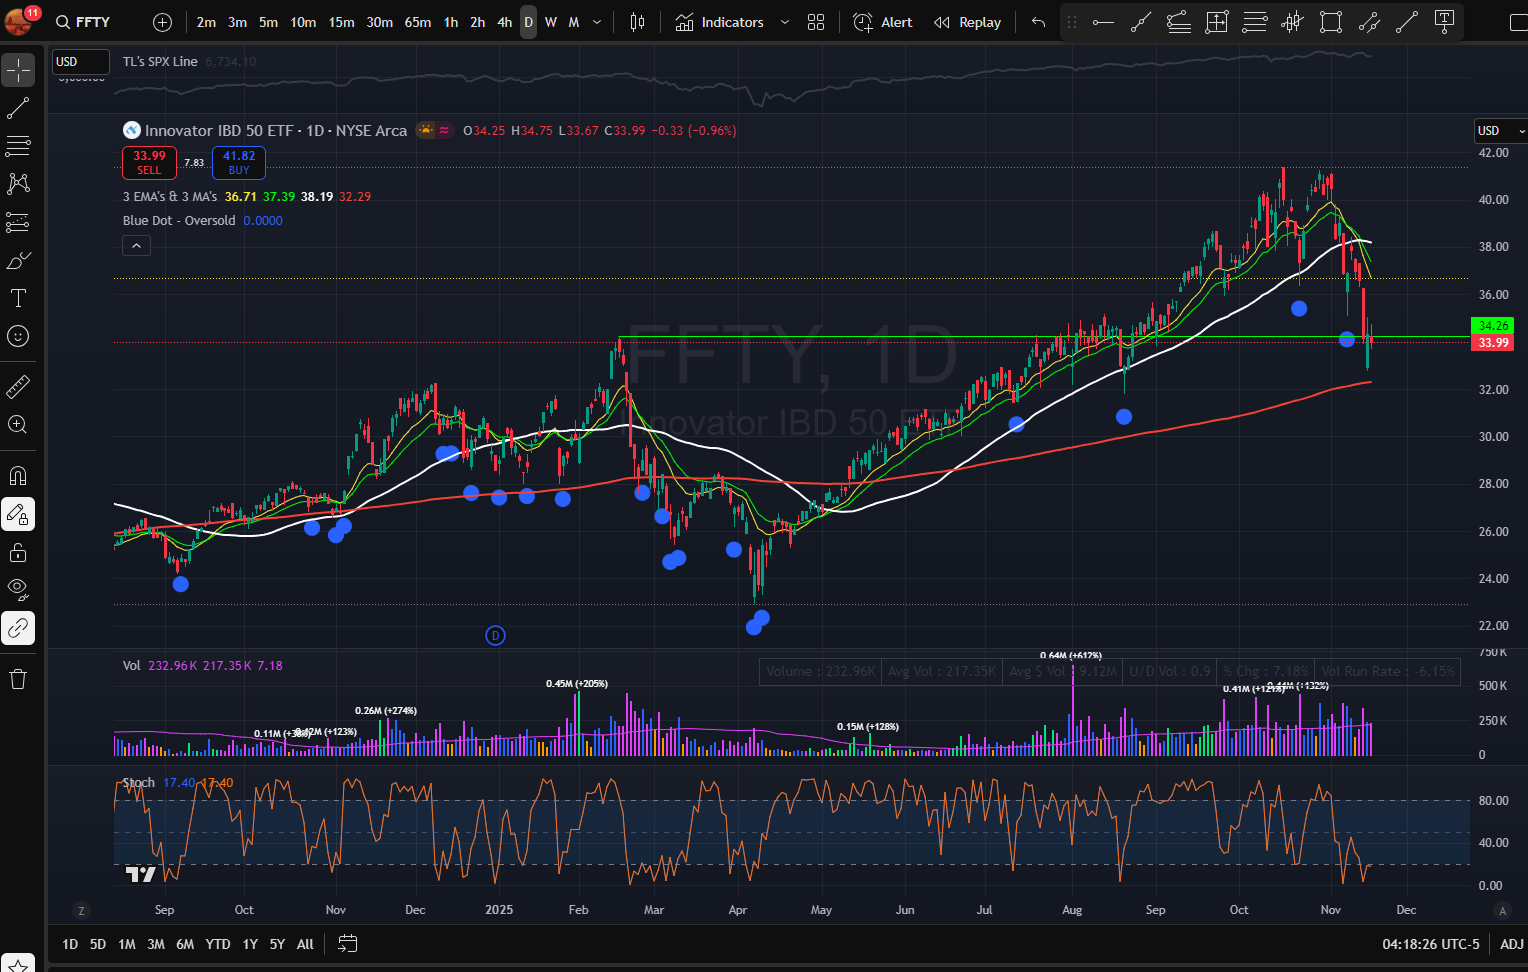Screen dimensions: 1528x972
Task: Select the "3 EMA's & 3 MA's" legend
Action: (x=170, y=197)
